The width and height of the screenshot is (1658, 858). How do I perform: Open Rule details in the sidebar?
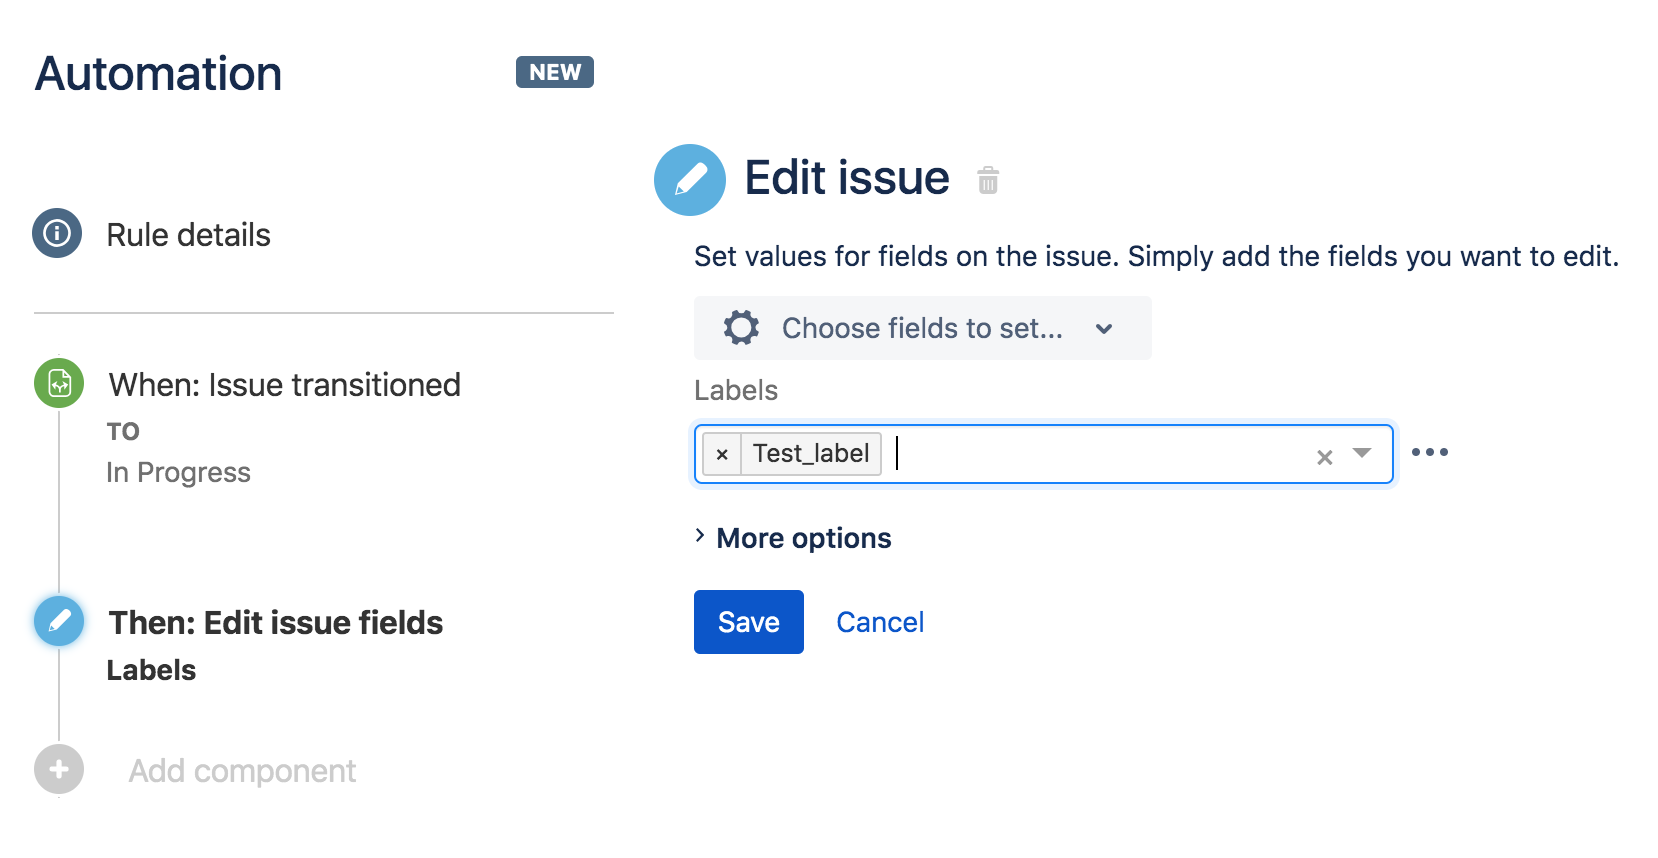[188, 235]
